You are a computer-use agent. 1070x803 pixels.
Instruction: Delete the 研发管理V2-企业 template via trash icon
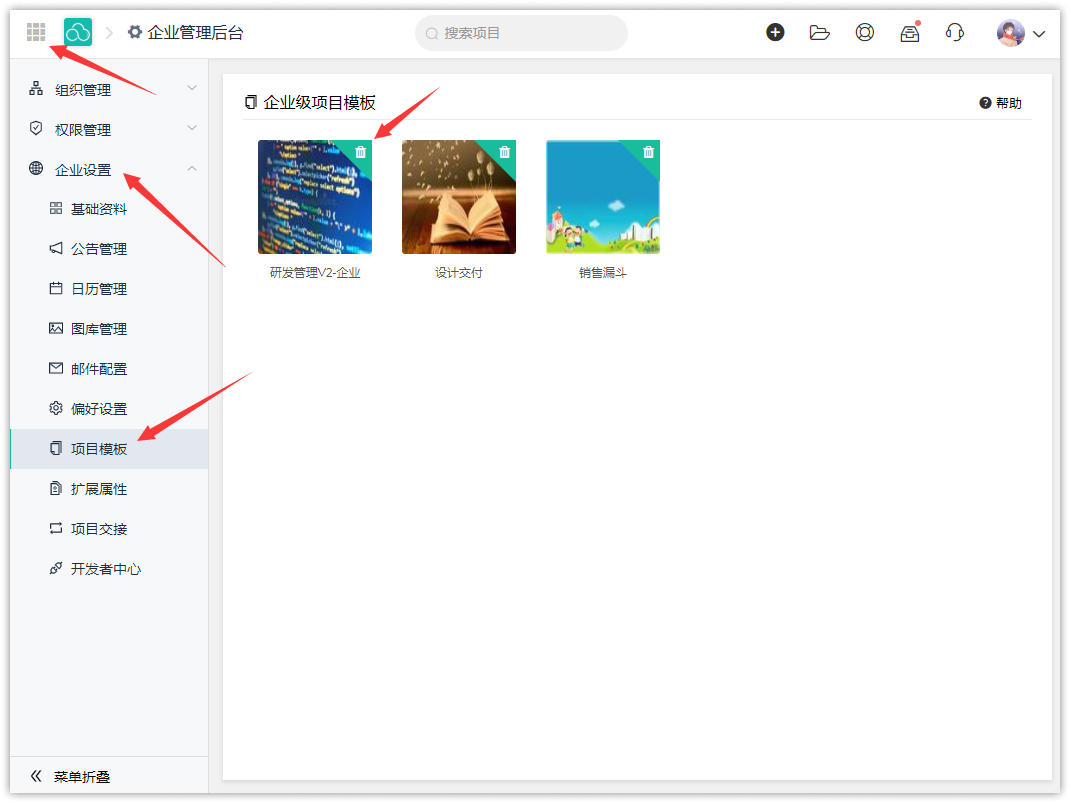click(x=361, y=152)
